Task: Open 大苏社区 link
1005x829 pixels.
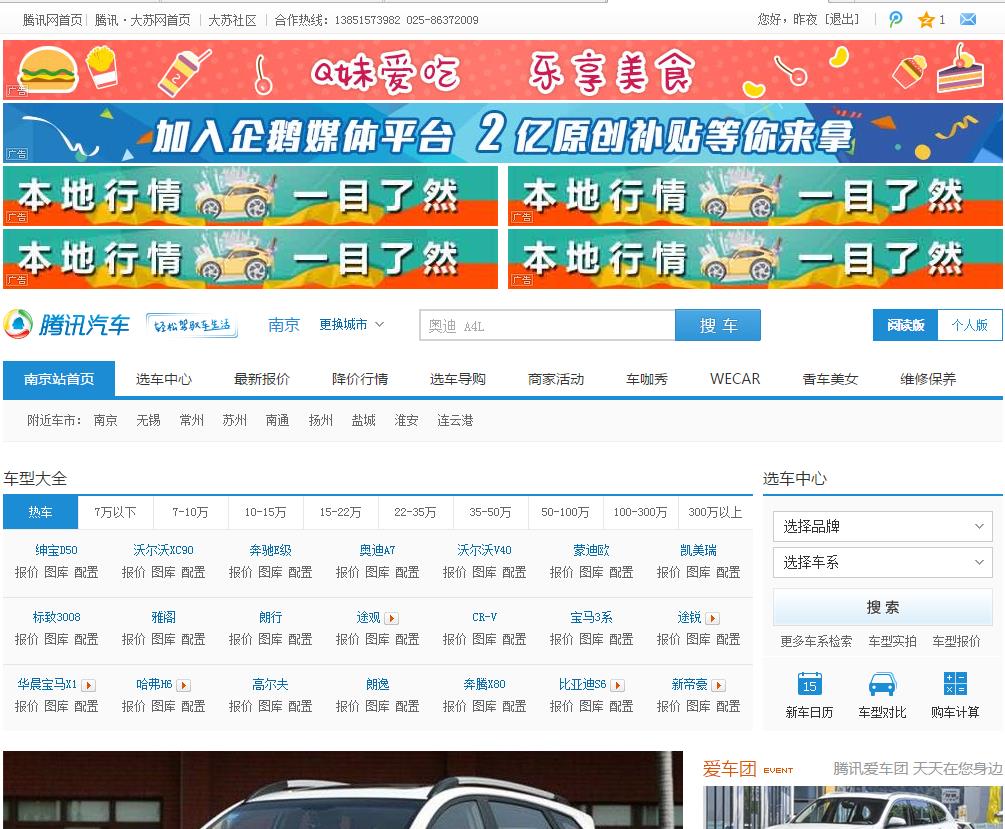Action: click(232, 20)
